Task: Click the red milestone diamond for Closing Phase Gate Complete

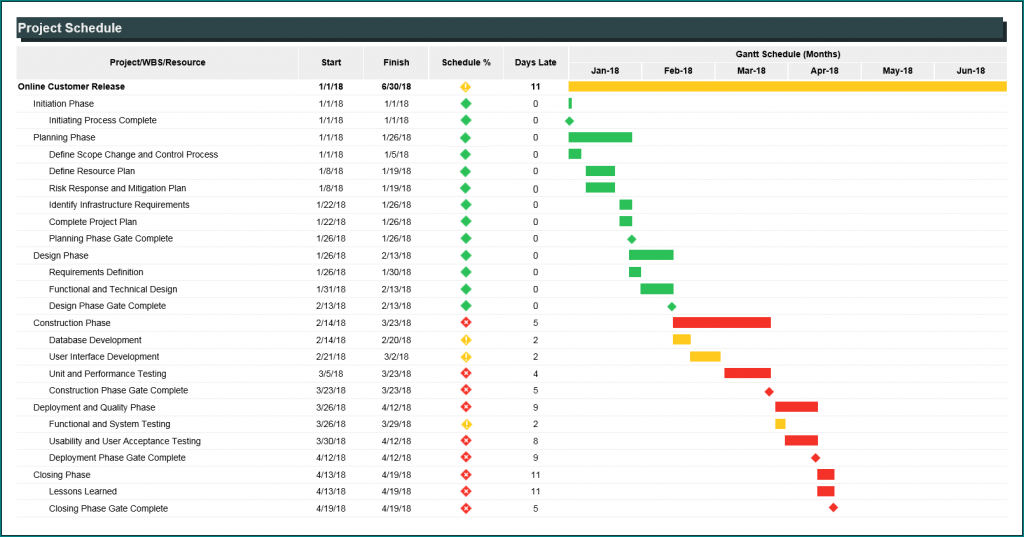Action: [x=833, y=508]
